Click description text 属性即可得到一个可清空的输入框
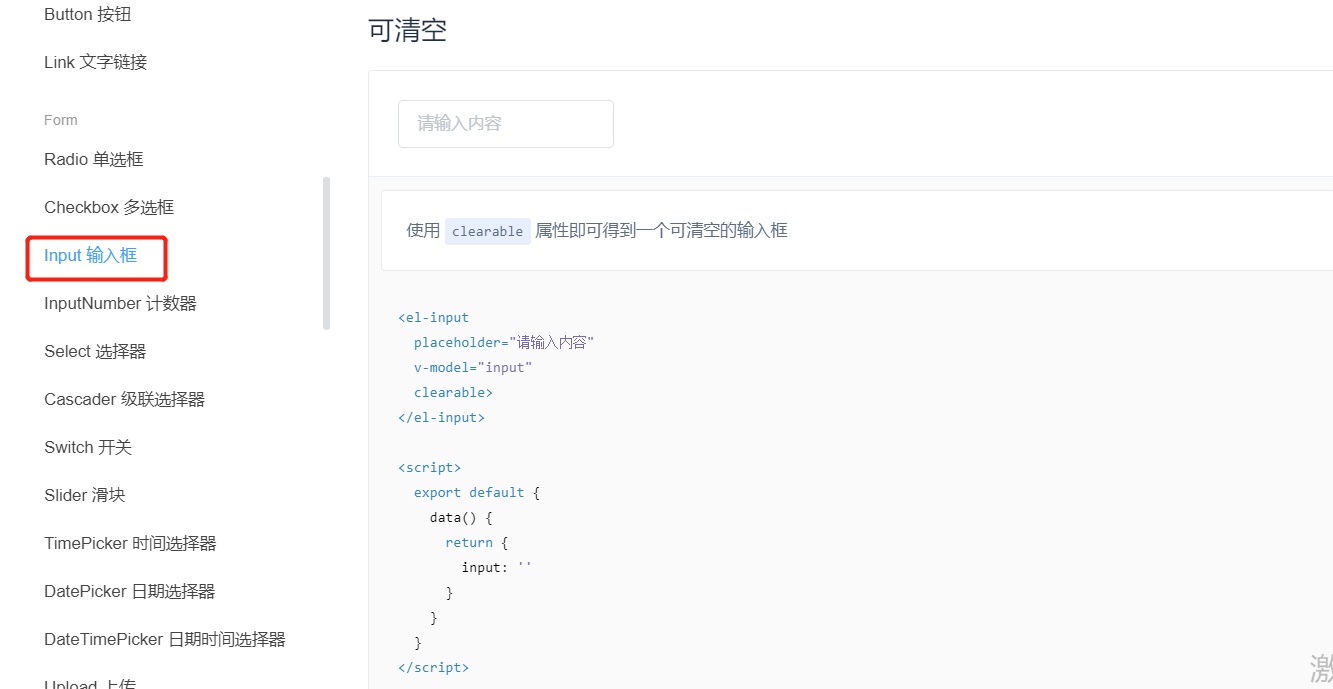This screenshot has width=1333, height=689. click(661, 231)
